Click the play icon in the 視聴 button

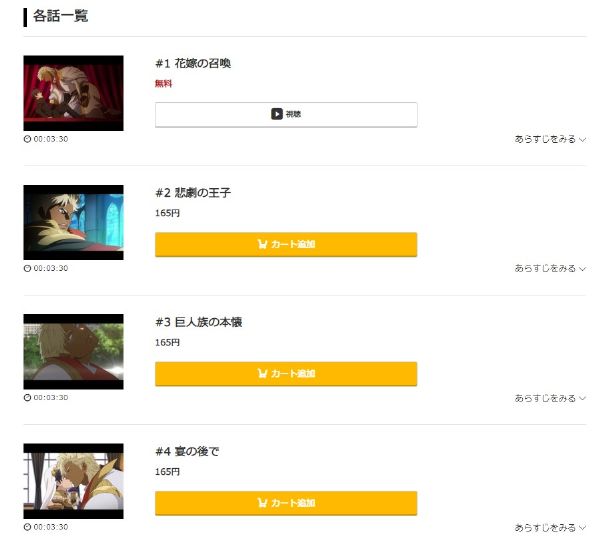click(277, 114)
